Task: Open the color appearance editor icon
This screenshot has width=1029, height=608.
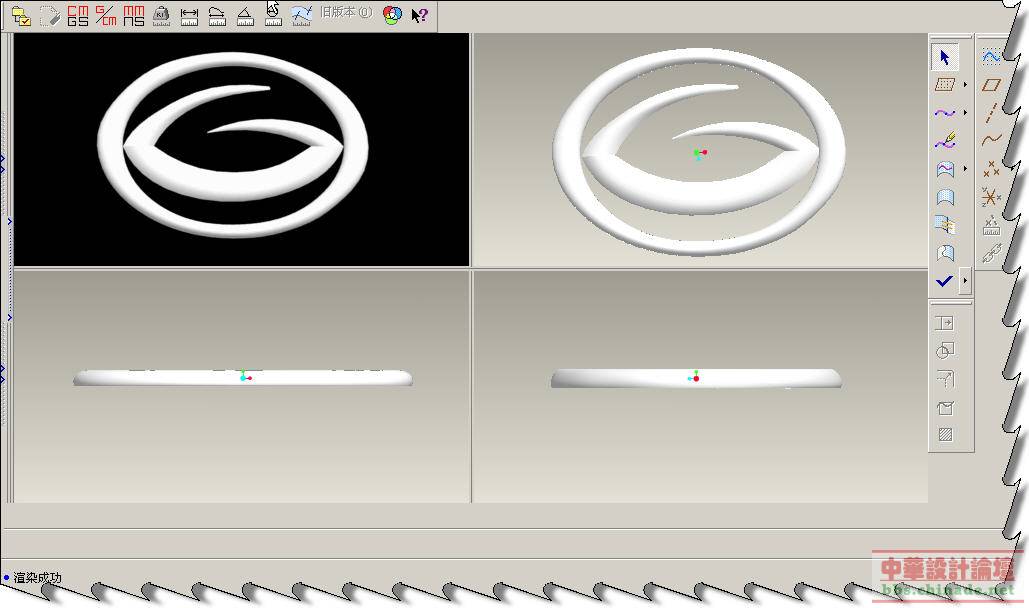Action: point(392,15)
